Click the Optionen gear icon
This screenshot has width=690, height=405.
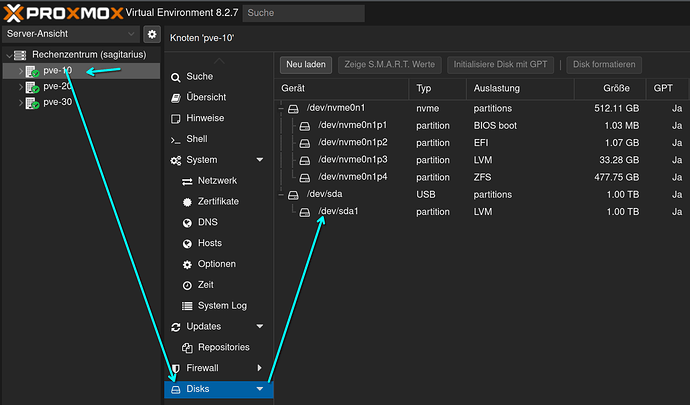(187, 264)
